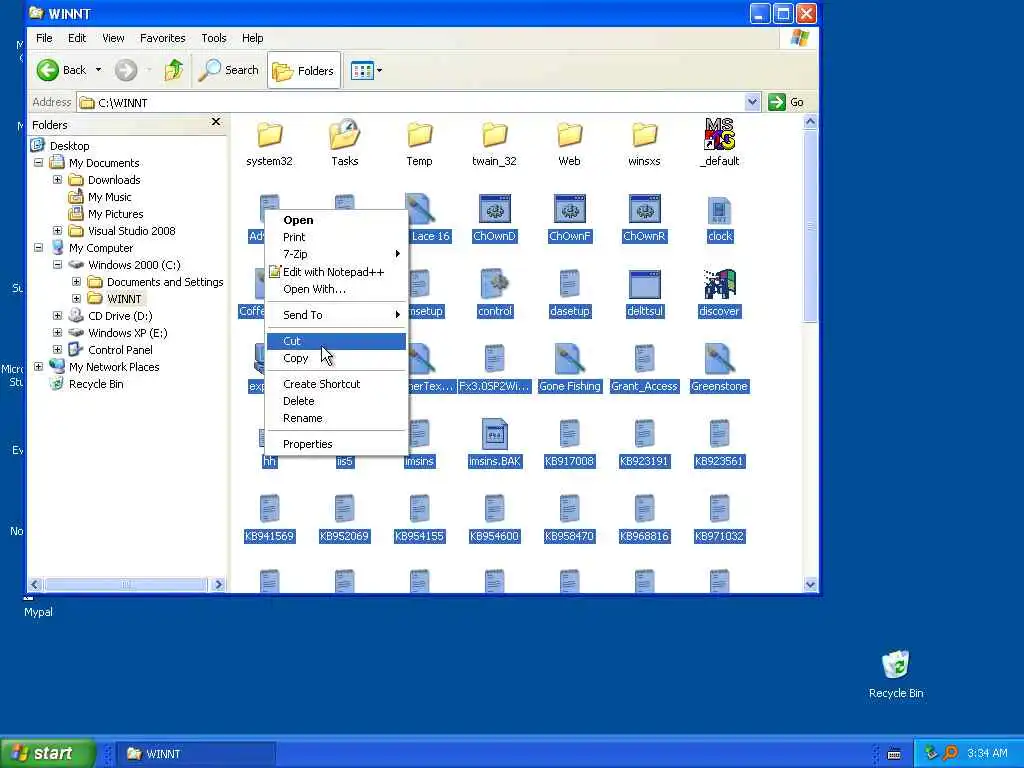Click the WINNT taskbar button
Screen dimensions: 1024x768
click(196, 754)
